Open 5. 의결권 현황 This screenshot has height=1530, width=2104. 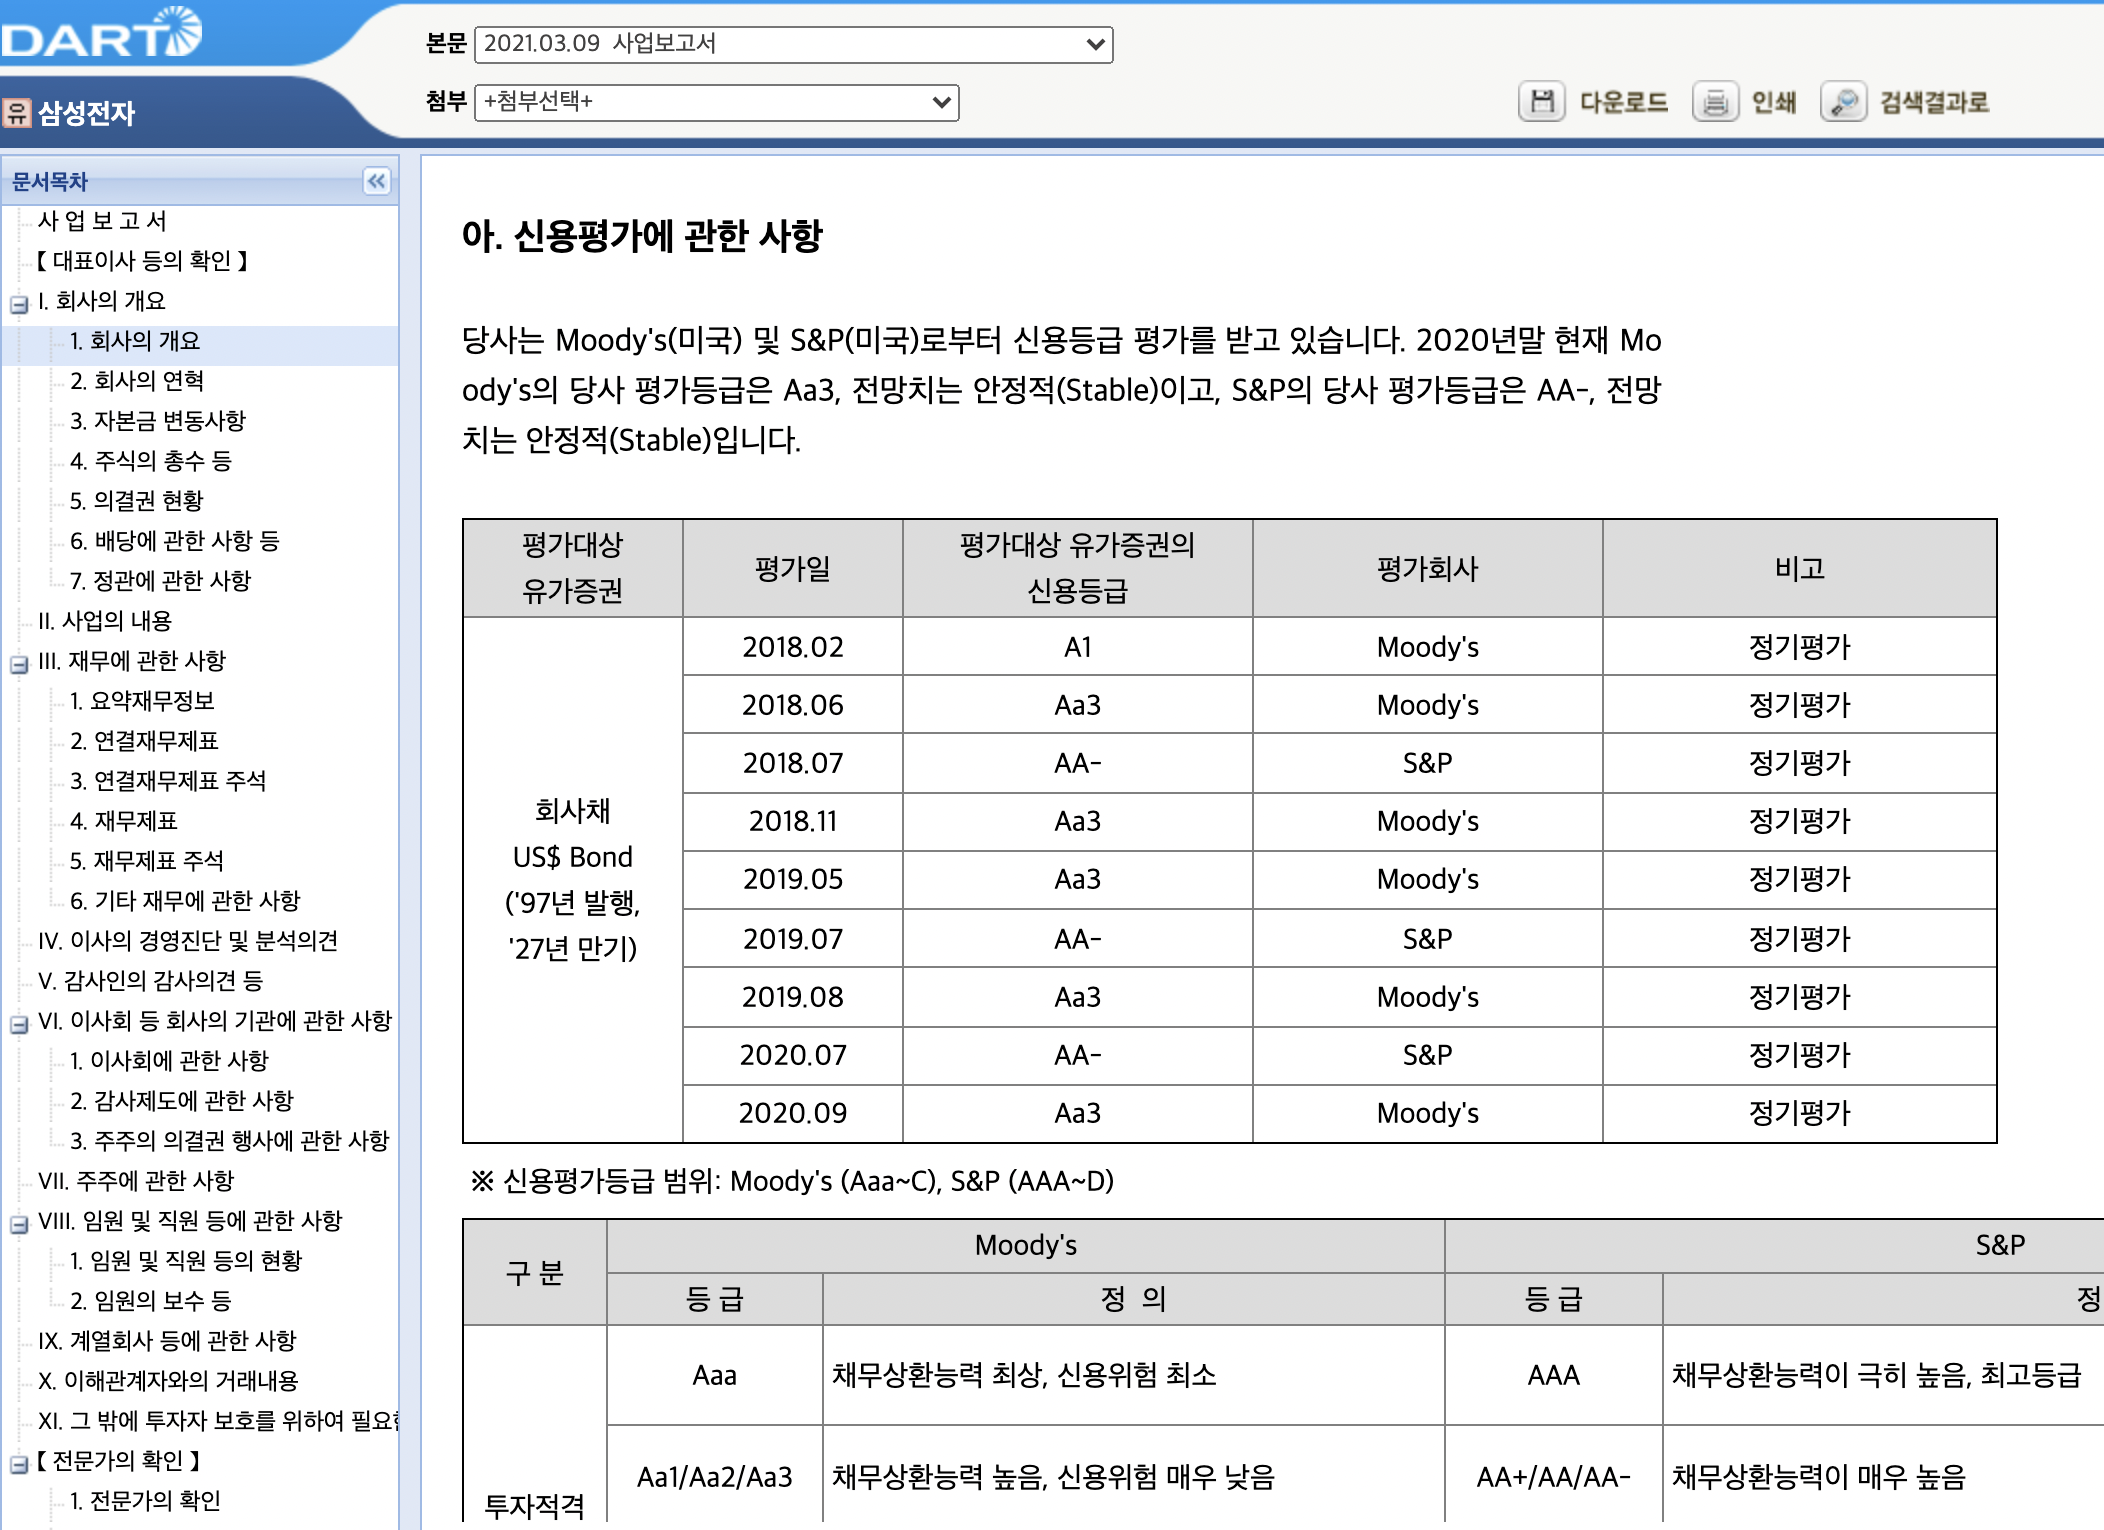click(137, 501)
